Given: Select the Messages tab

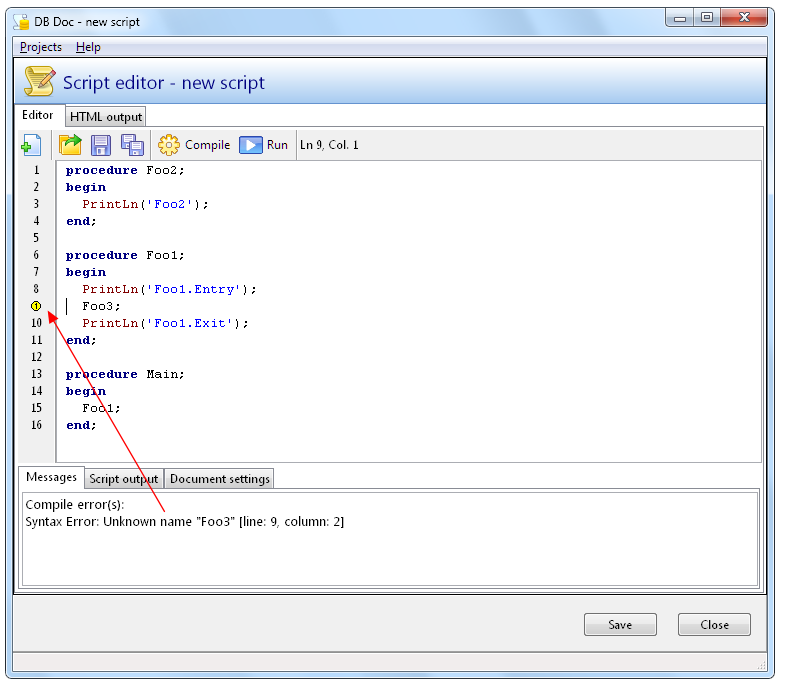Looking at the screenshot, I should click(51, 477).
